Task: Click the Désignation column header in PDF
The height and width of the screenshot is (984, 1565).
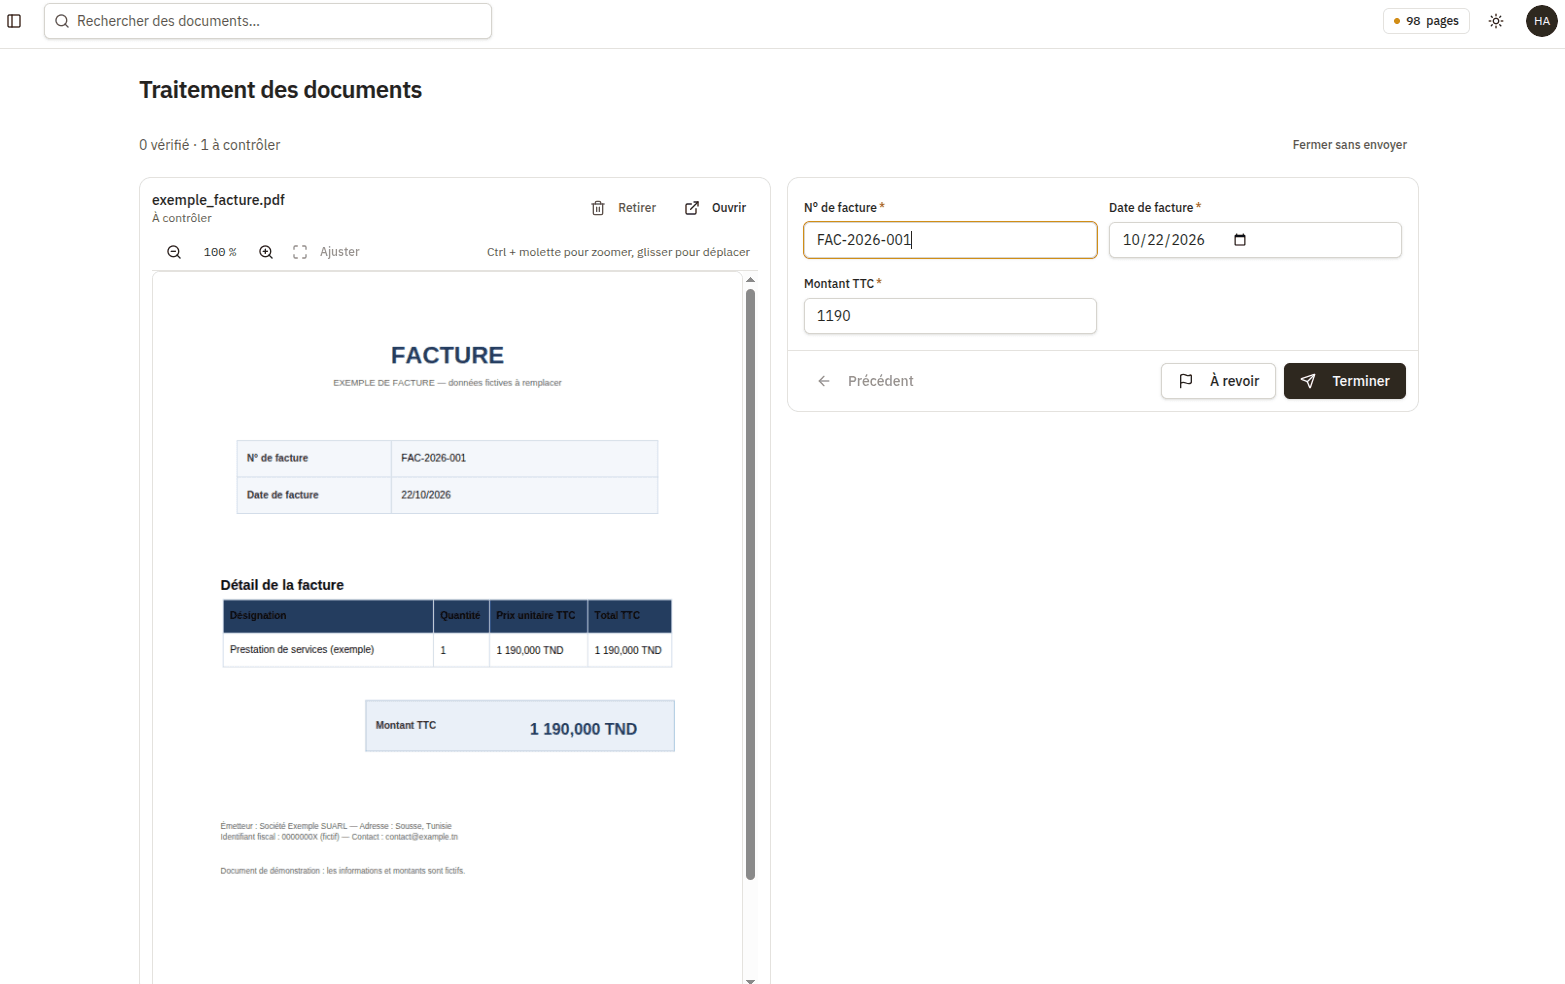Action: (x=328, y=616)
